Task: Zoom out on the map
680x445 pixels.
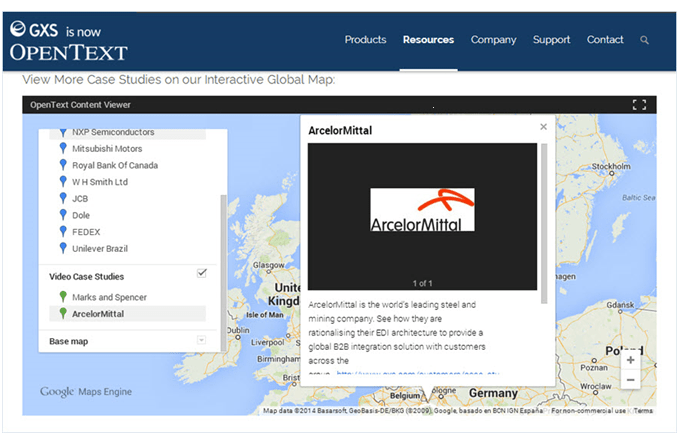Action: (630, 380)
